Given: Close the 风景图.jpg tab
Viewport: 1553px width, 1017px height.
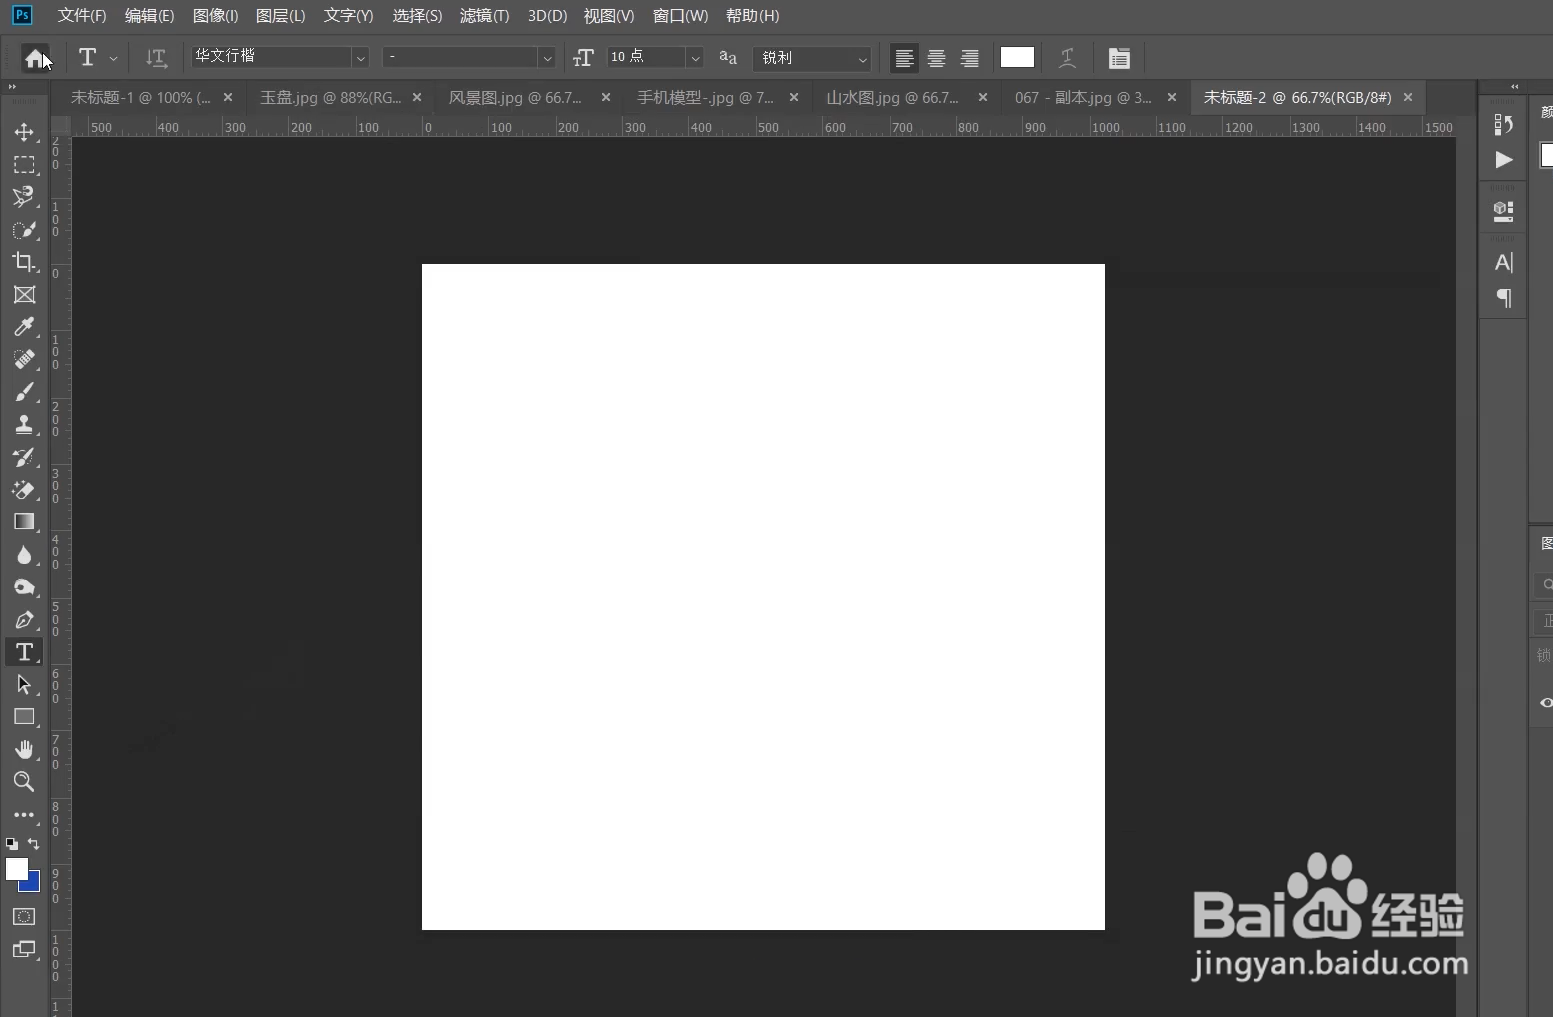Looking at the screenshot, I should click(x=605, y=97).
